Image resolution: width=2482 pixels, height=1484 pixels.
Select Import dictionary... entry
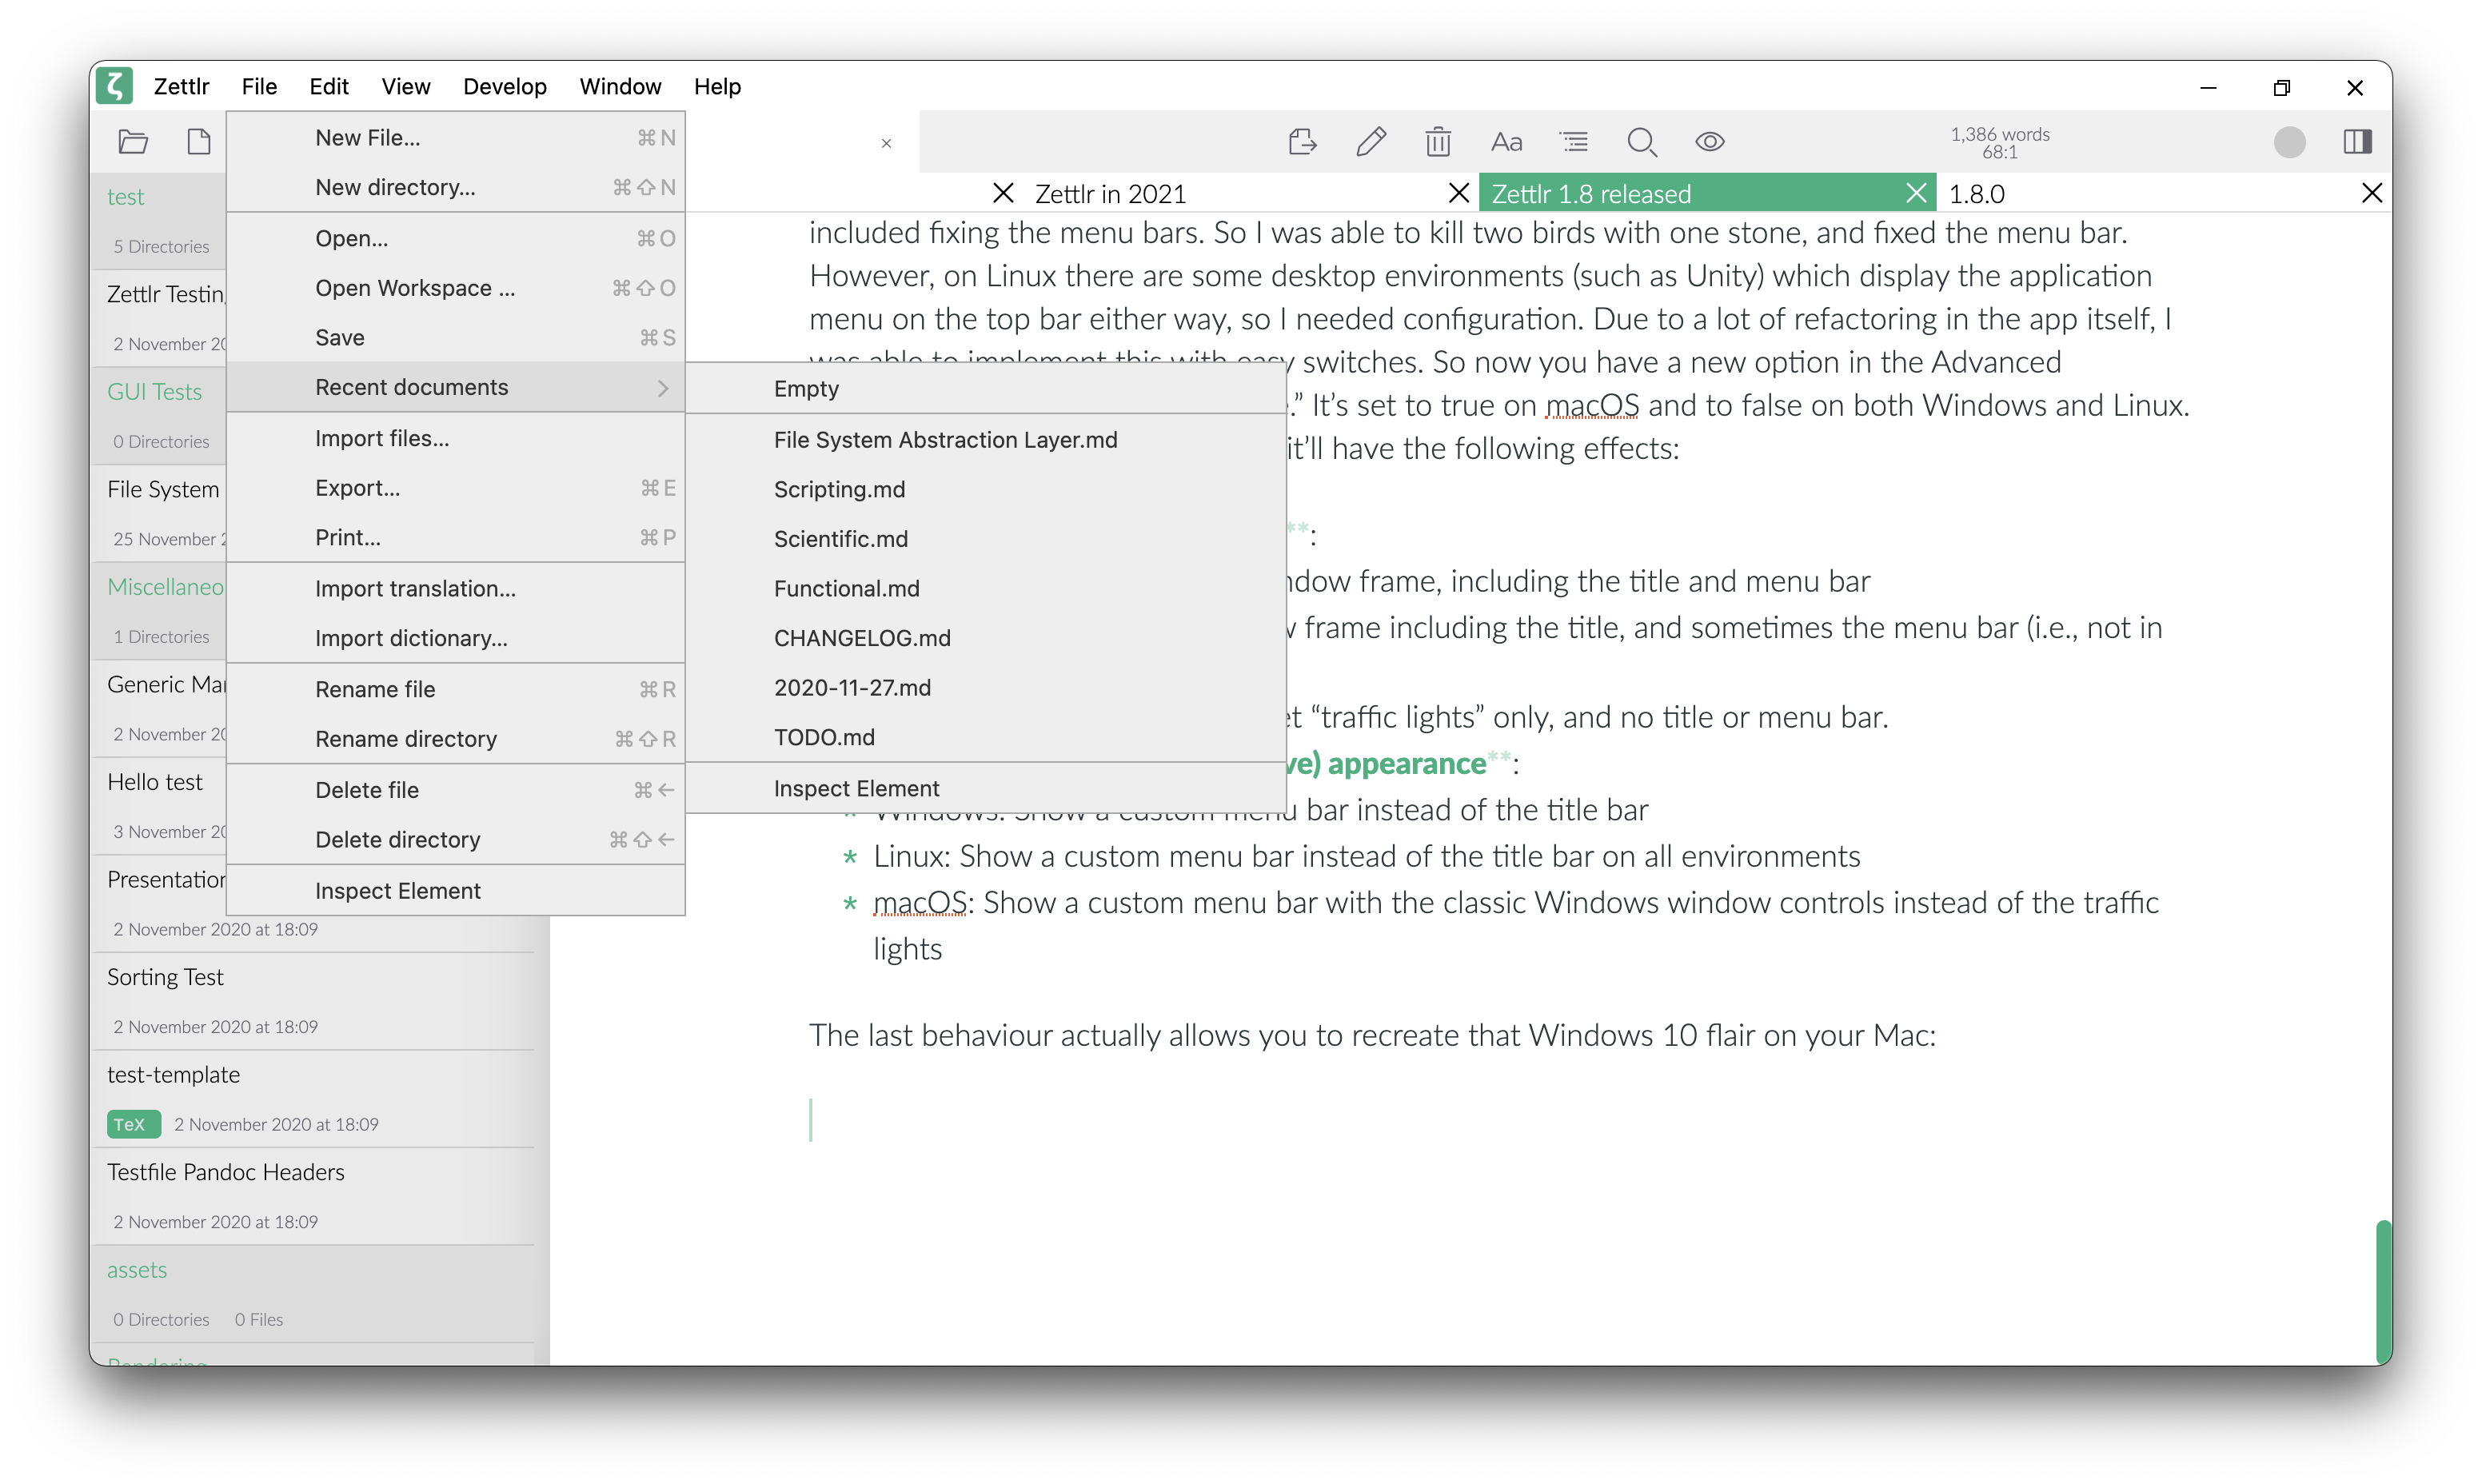tap(455, 638)
